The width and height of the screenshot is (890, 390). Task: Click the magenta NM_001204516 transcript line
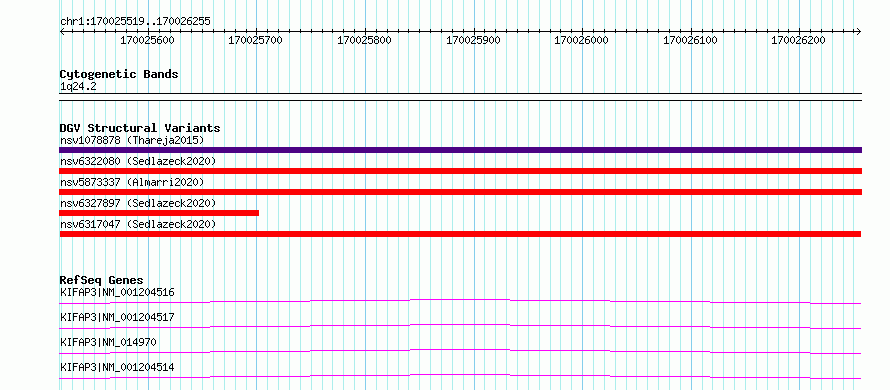(460, 301)
